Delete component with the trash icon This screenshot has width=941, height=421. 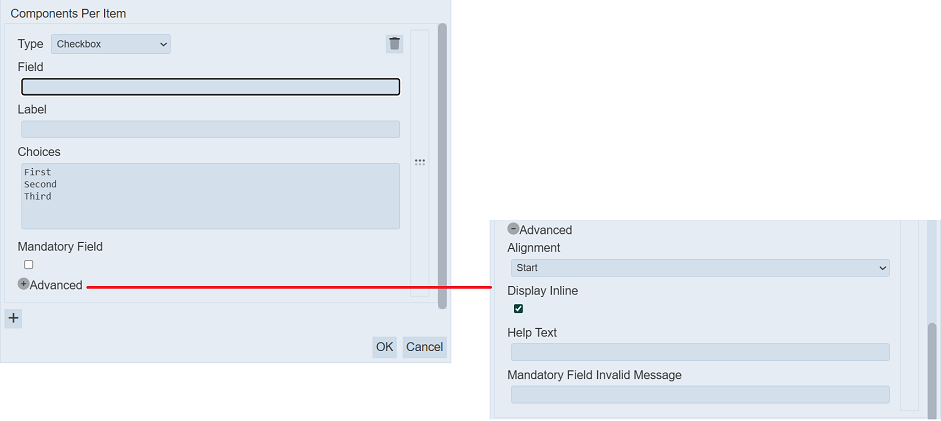(395, 44)
